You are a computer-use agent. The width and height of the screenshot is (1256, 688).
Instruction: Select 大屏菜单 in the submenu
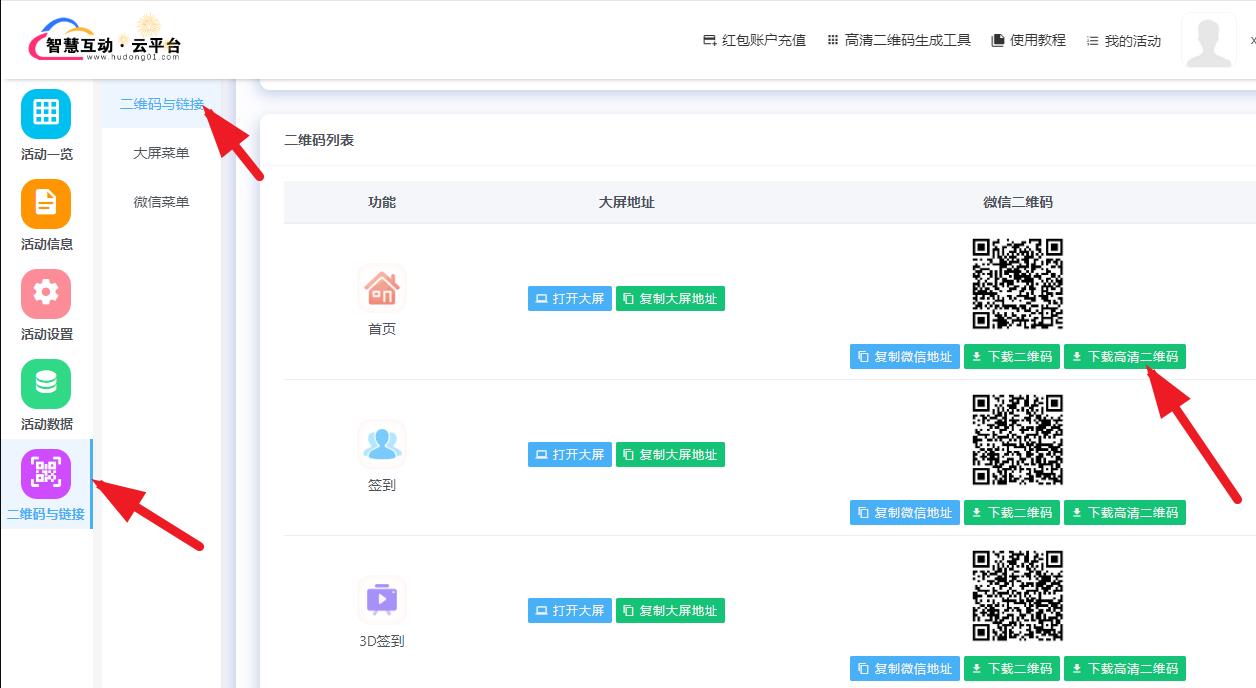(x=161, y=153)
